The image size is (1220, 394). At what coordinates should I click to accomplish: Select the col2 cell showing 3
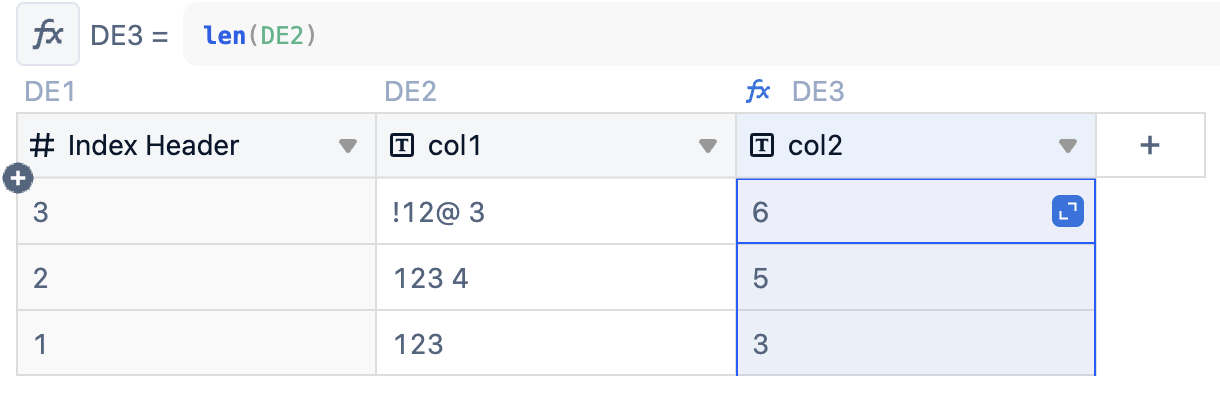coord(916,343)
